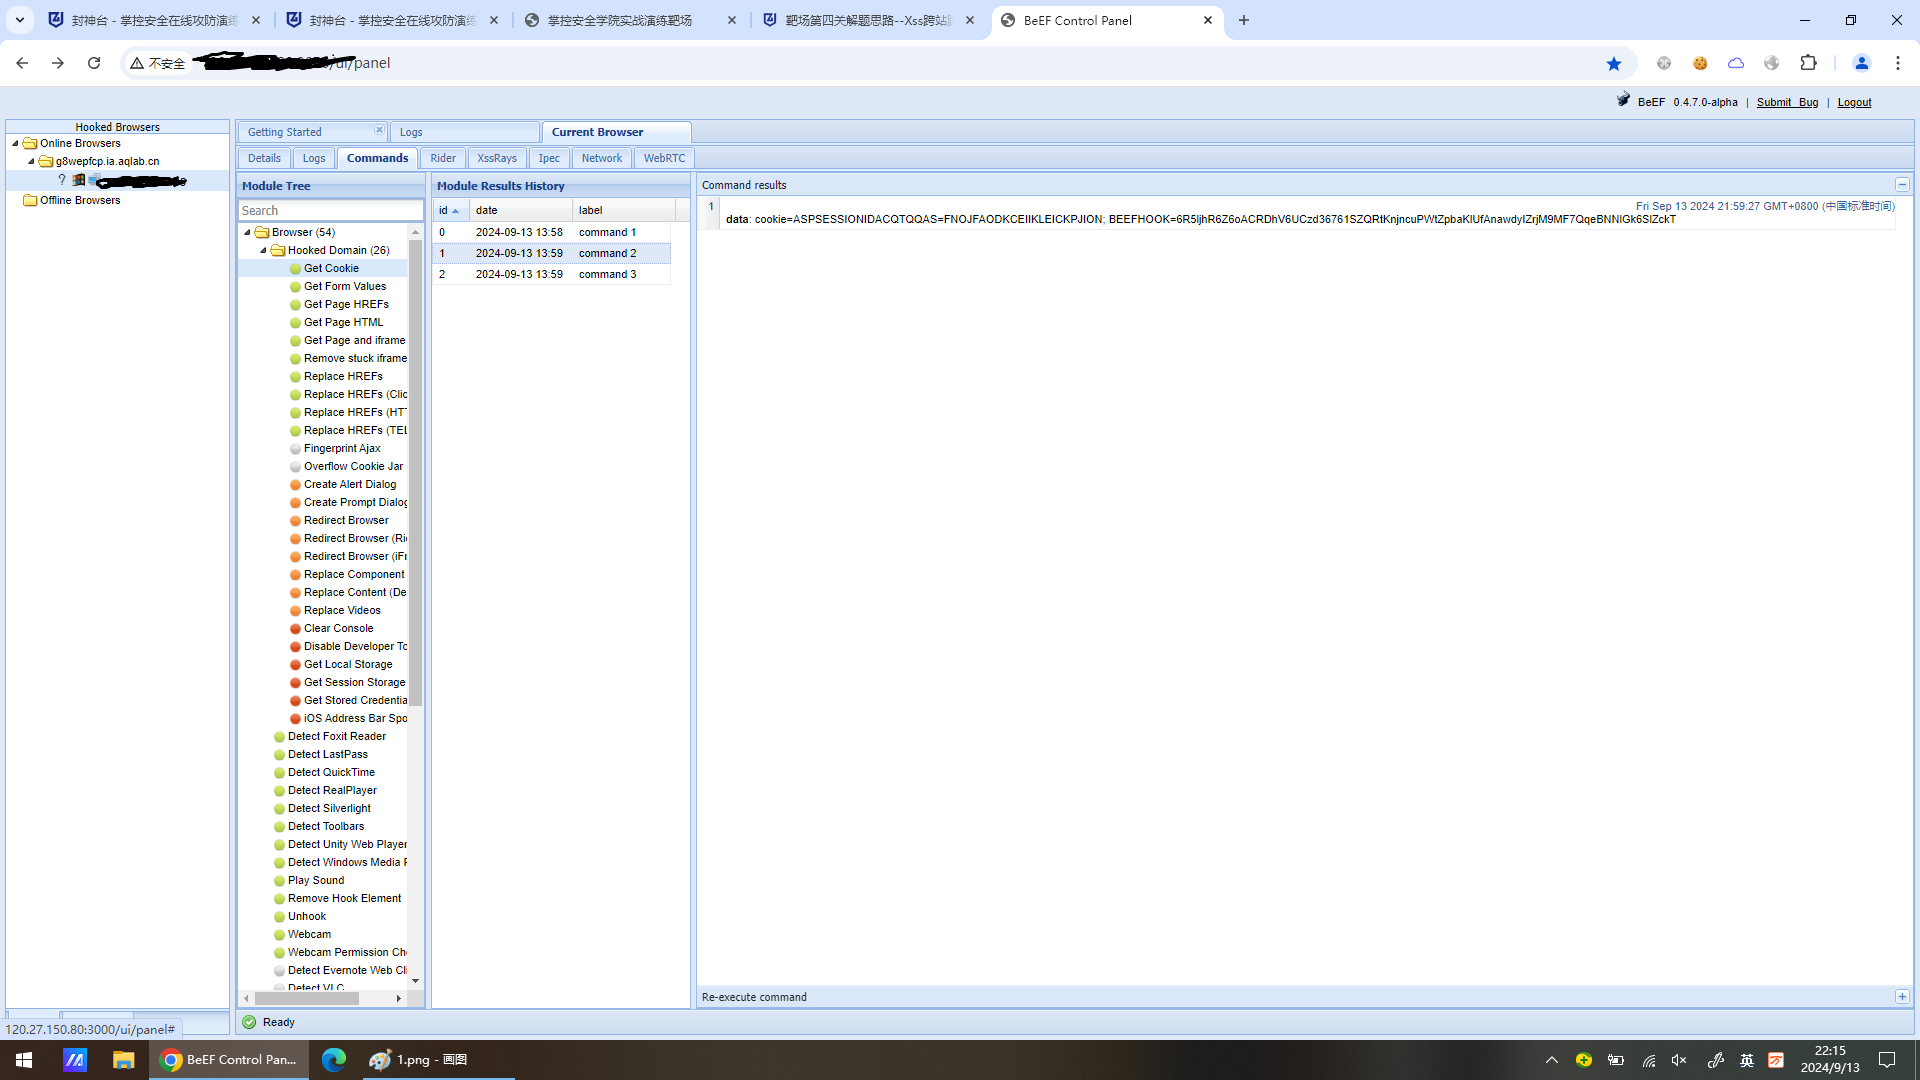Collapse the Browser (54) folder
The image size is (1920, 1080).
pyautogui.click(x=247, y=232)
